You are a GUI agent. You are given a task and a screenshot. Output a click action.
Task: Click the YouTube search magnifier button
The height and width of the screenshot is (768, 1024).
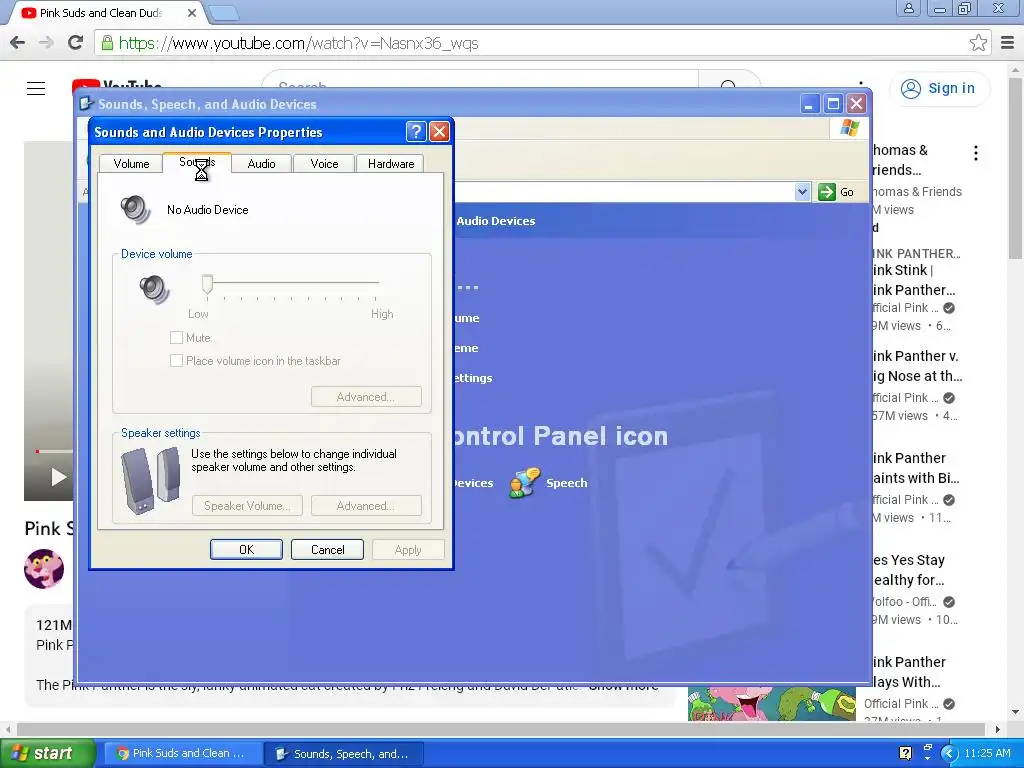pos(729,87)
